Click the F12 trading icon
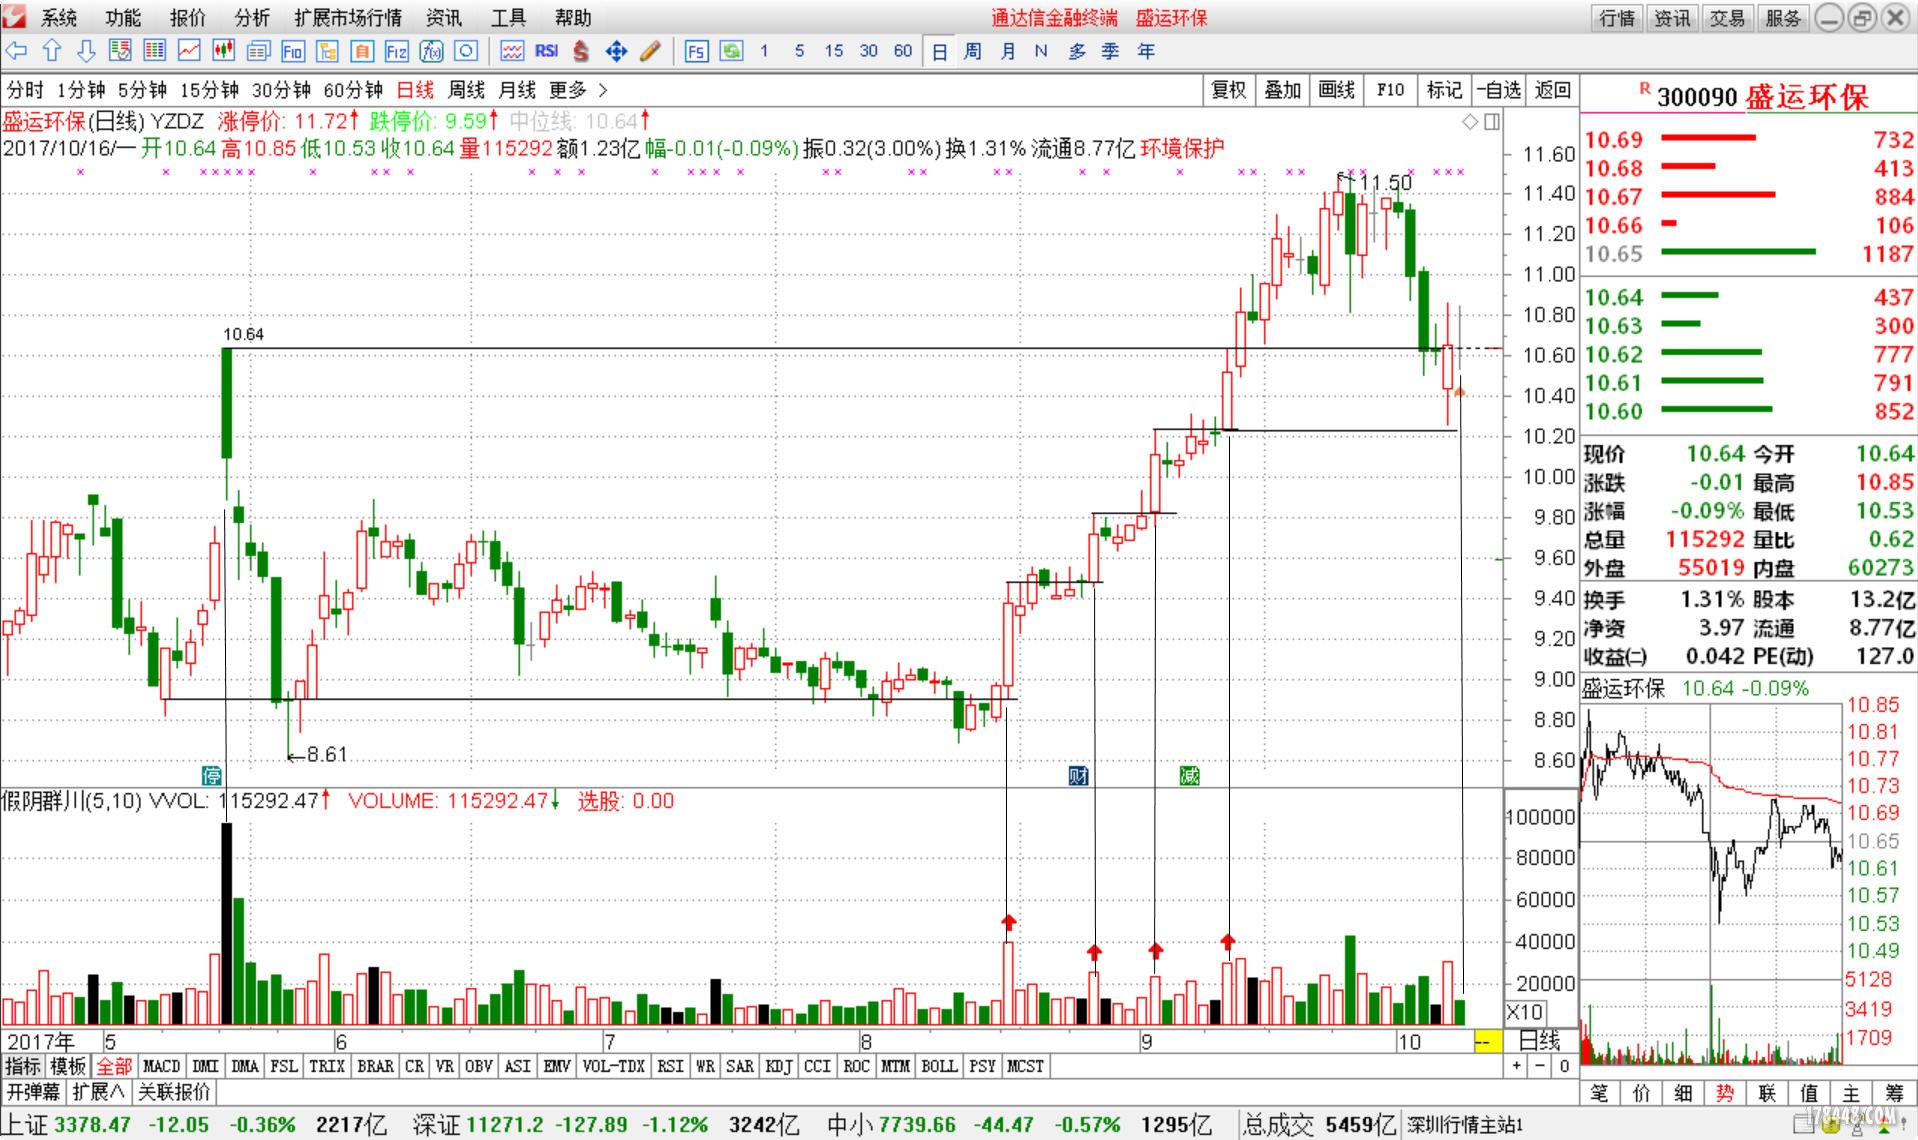Screen dimensions: 1918x1140 coord(397,51)
